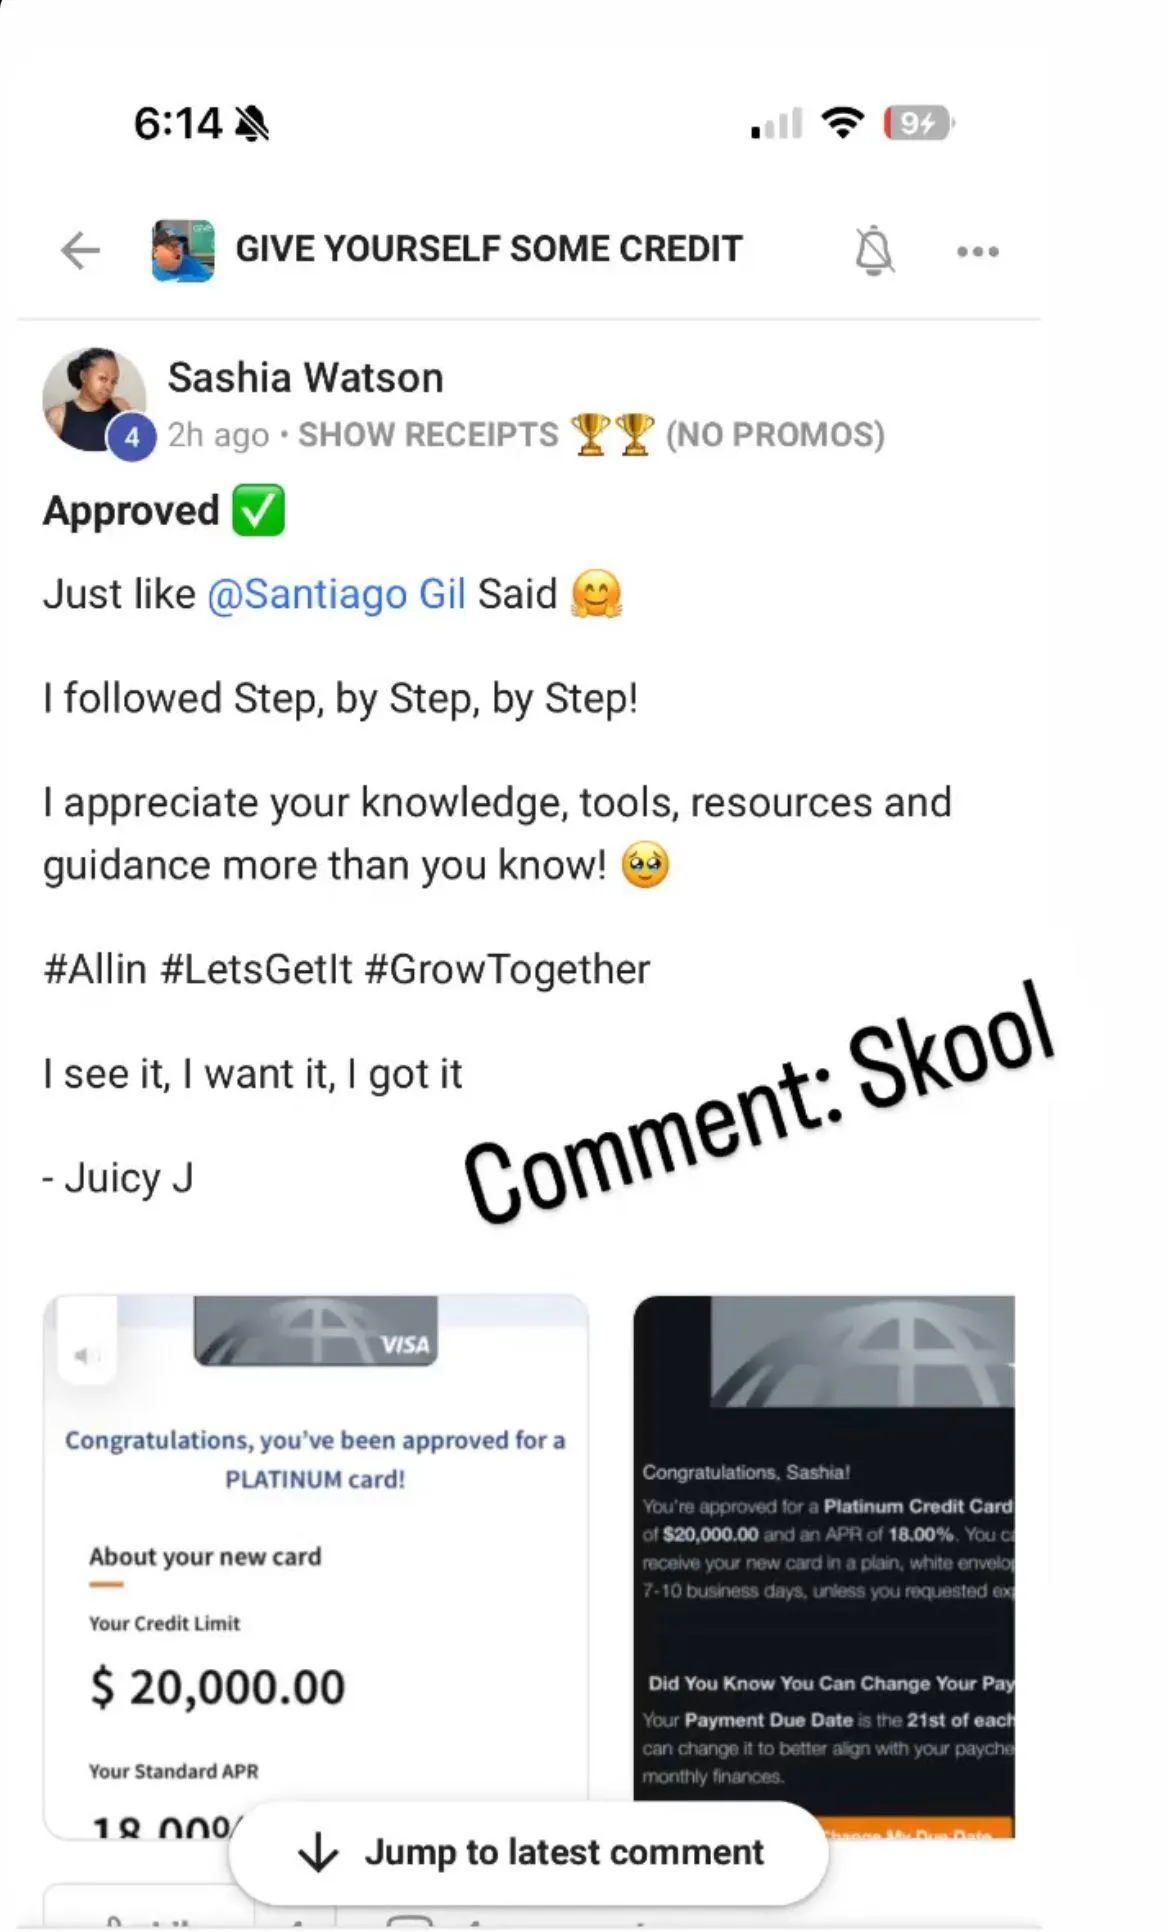Tap the Wi-Fi status icon
1169x1932 pixels.
click(x=842, y=123)
